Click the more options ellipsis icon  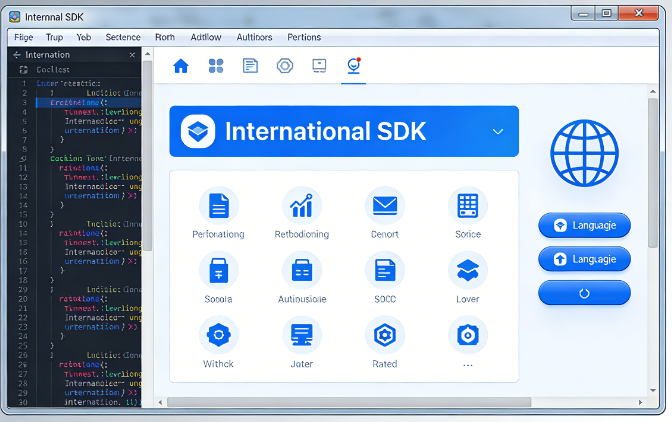467,335
